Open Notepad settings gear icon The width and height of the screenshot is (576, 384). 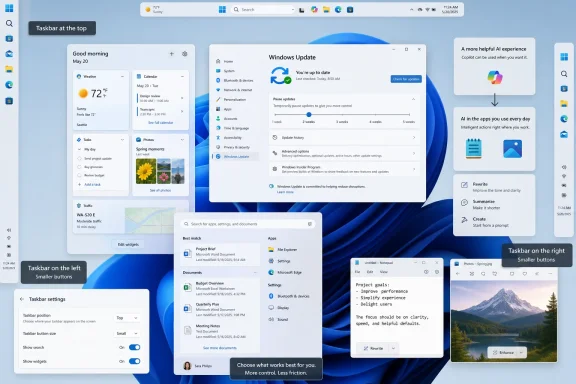point(437,272)
